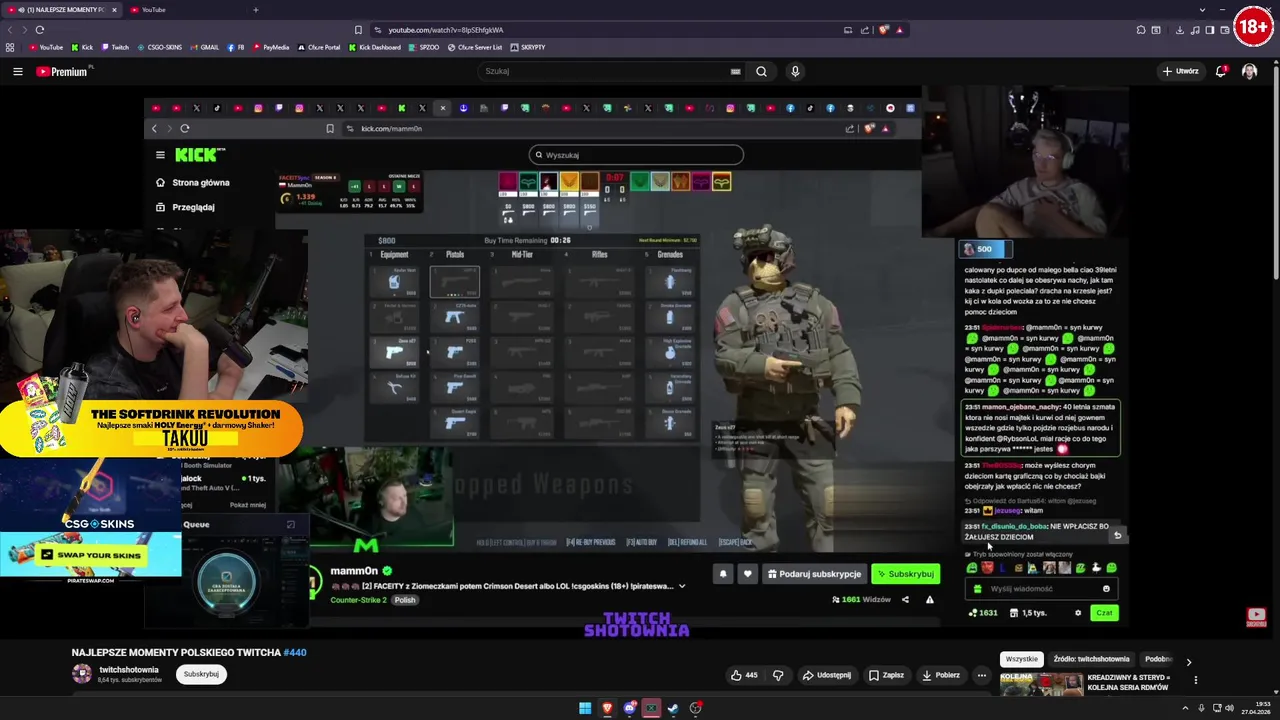Show next filter chips arrow
1280x720 pixels.
[x=1188, y=661]
